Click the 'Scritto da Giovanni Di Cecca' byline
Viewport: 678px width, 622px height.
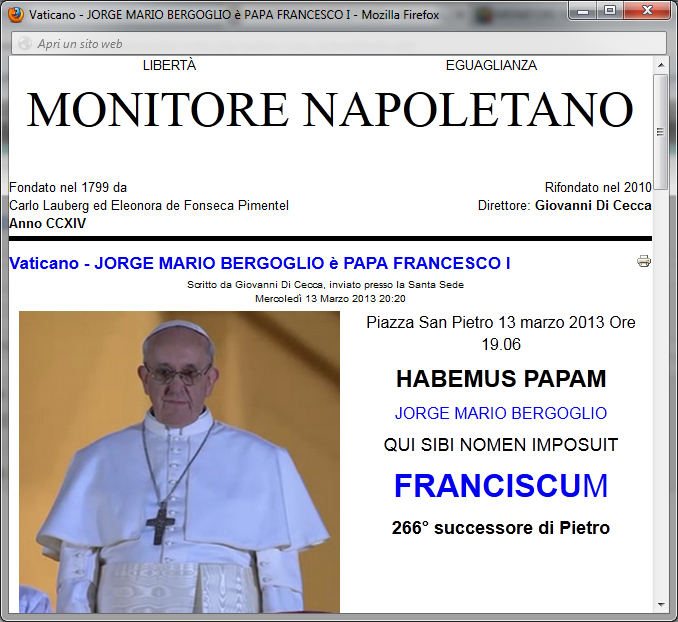(x=325, y=285)
